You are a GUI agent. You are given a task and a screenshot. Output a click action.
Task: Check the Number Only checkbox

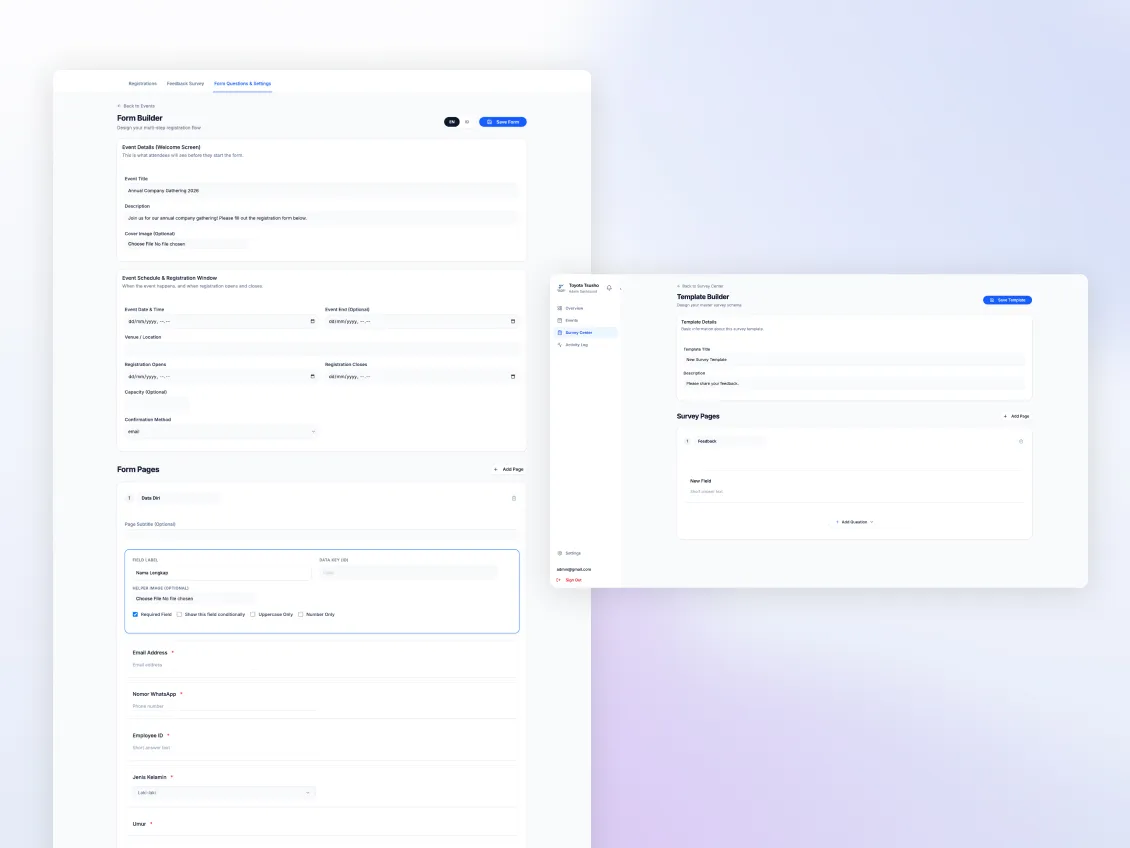coord(301,615)
